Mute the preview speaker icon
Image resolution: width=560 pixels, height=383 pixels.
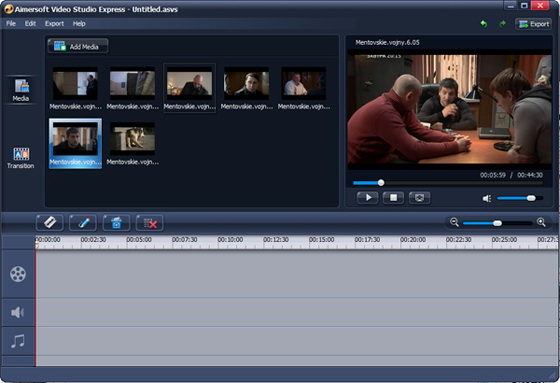coord(487,198)
